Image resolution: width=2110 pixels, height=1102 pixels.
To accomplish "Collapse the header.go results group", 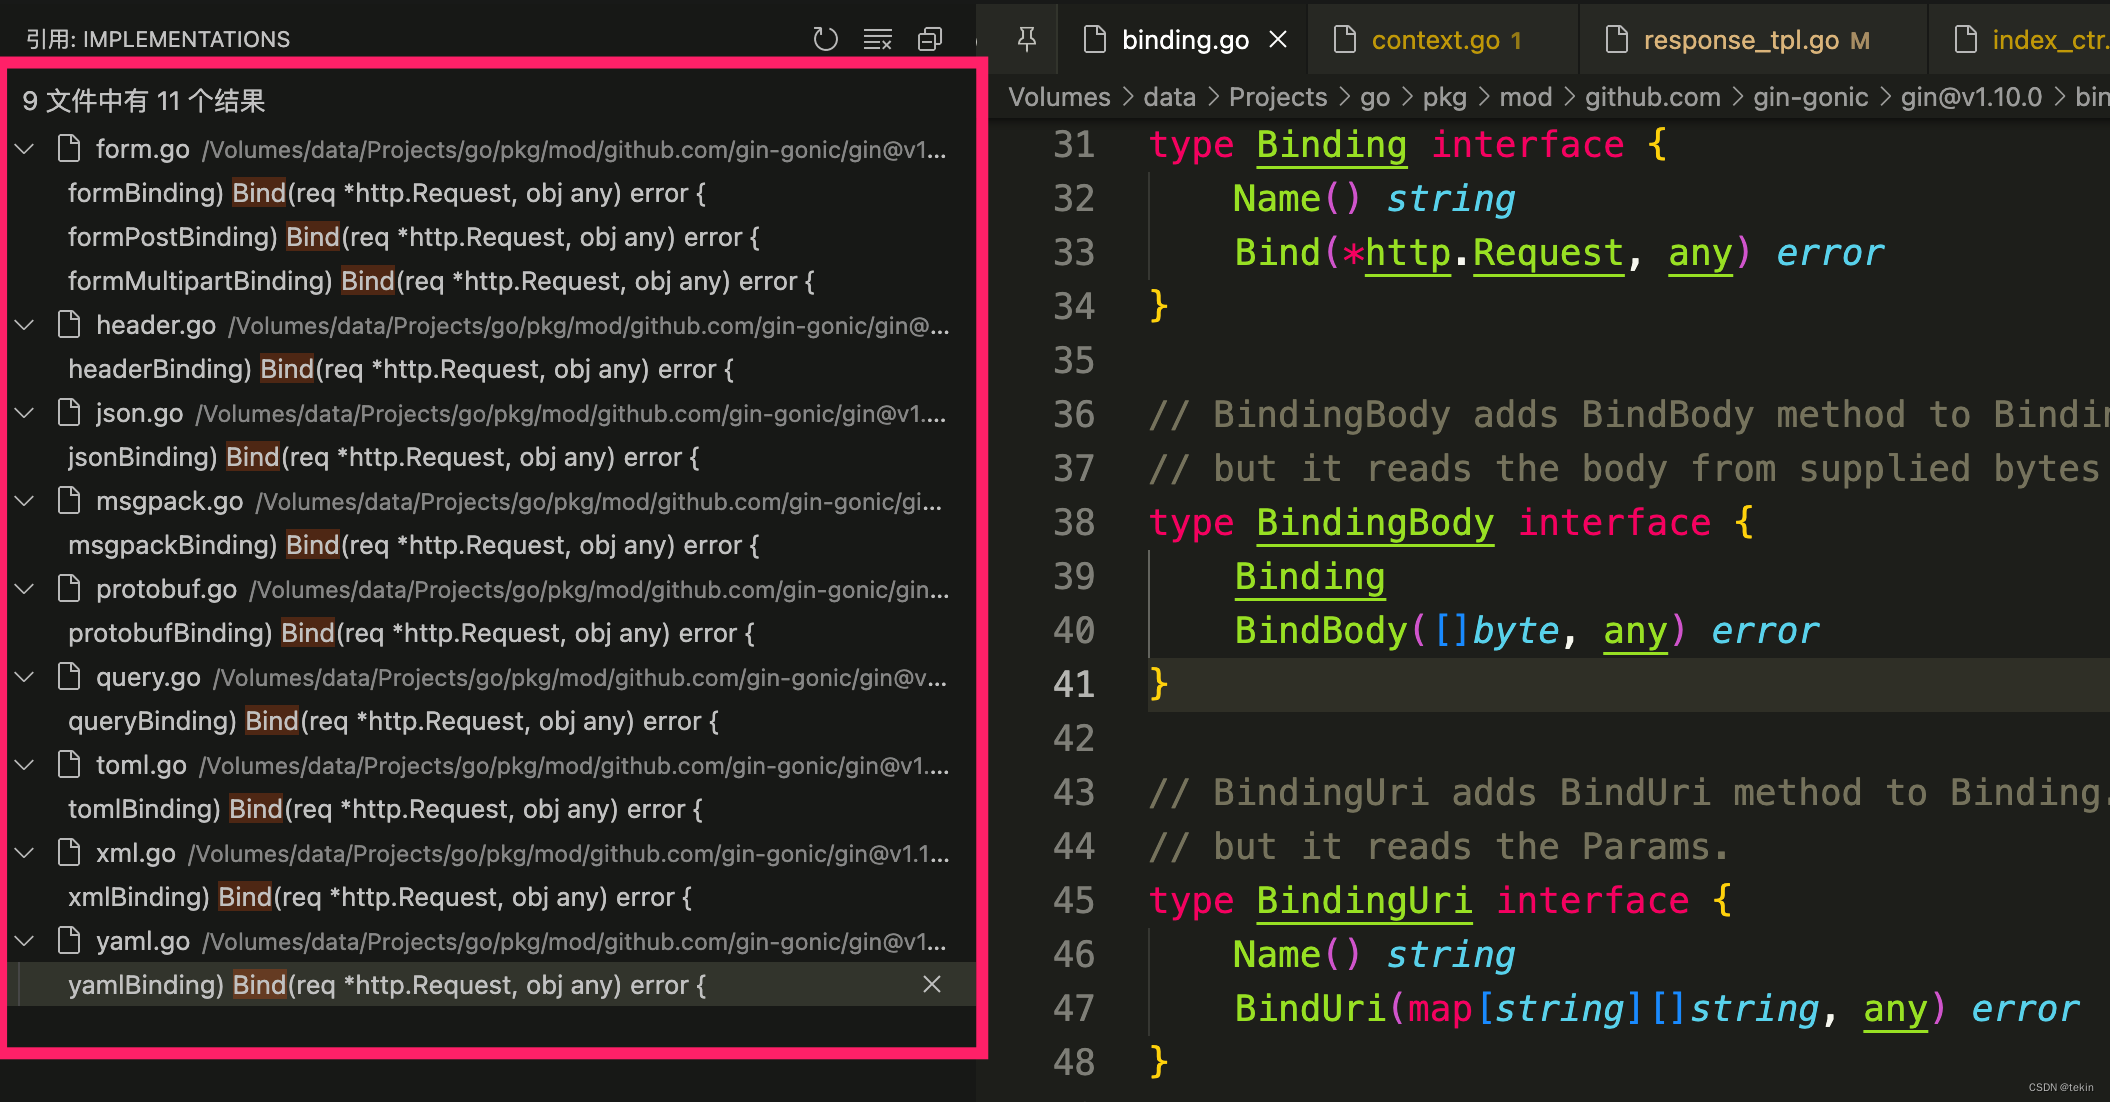I will (x=25, y=325).
